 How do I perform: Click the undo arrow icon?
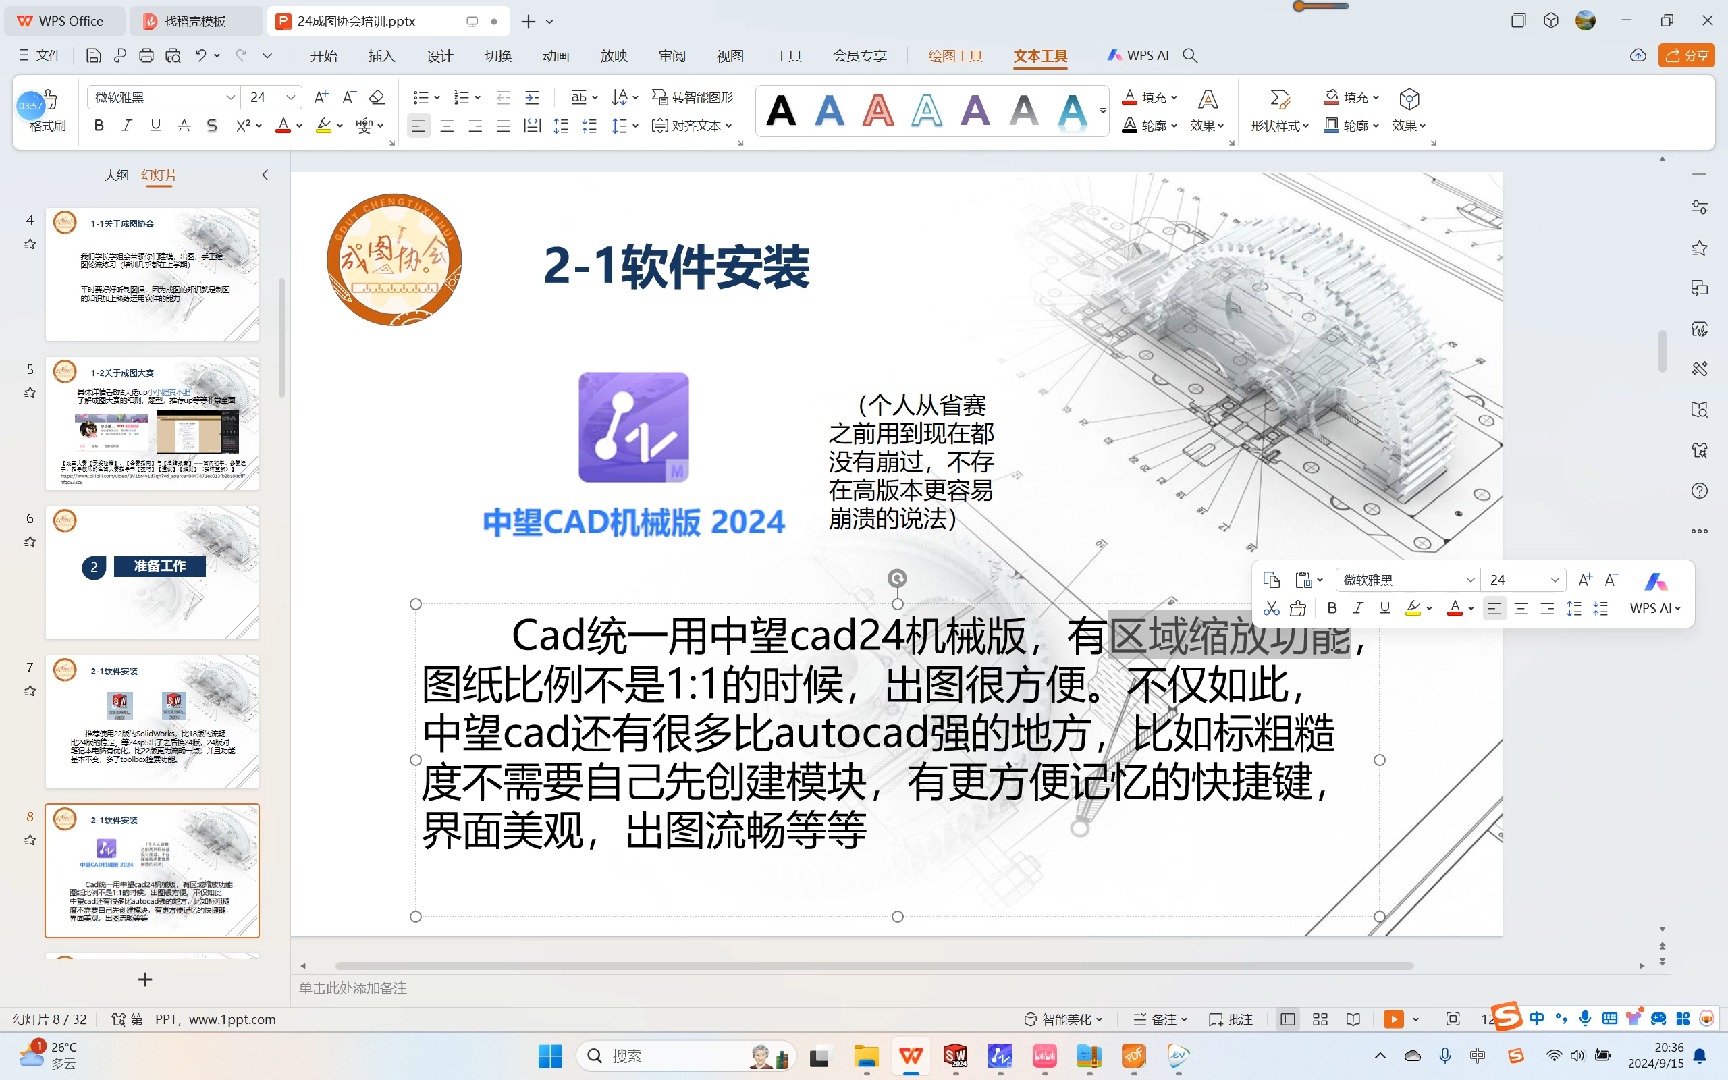click(201, 56)
